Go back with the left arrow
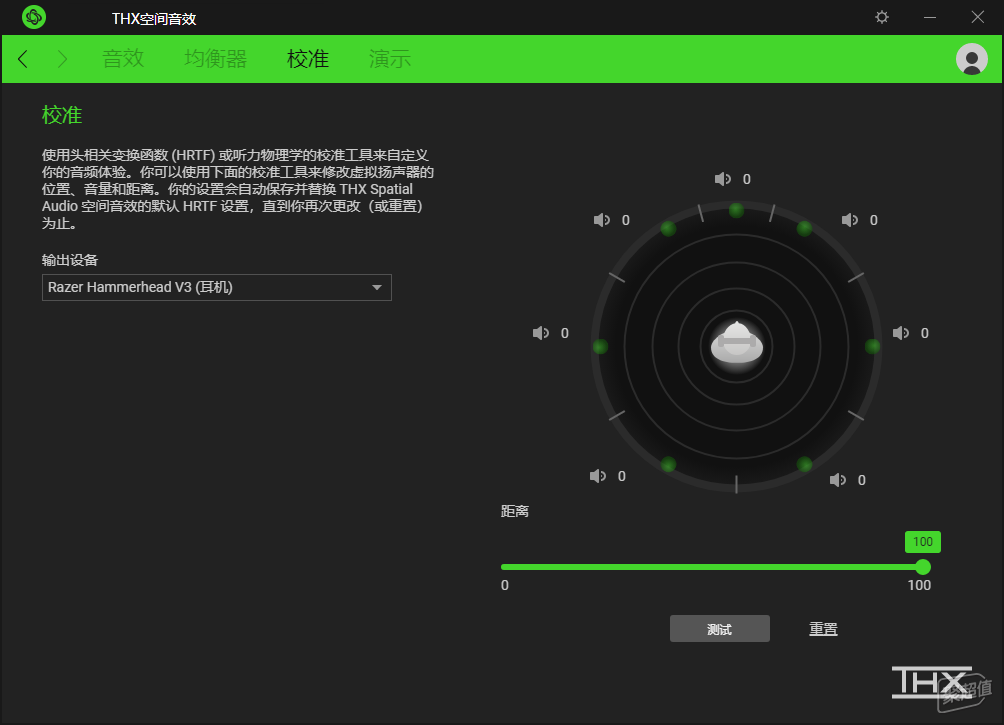Image resolution: width=1004 pixels, height=725 pixels. (x=23, y=59)
